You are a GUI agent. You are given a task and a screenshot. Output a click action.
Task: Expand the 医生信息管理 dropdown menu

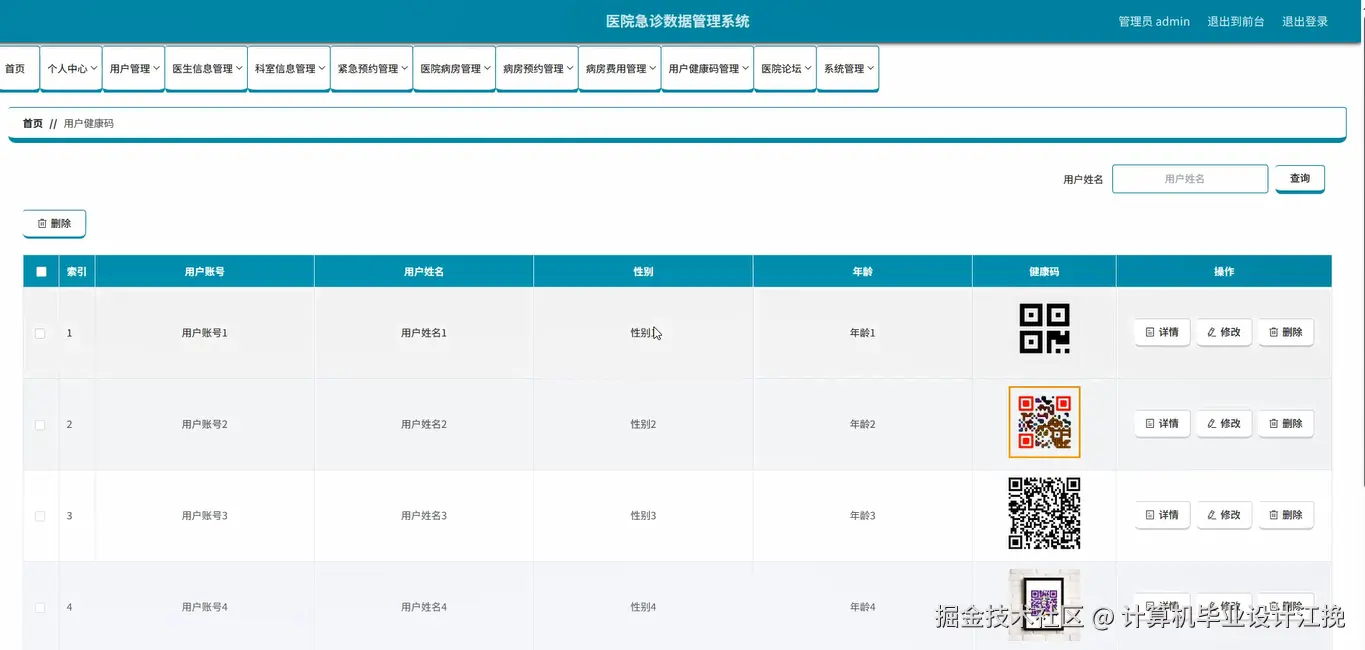coord(206,69)
